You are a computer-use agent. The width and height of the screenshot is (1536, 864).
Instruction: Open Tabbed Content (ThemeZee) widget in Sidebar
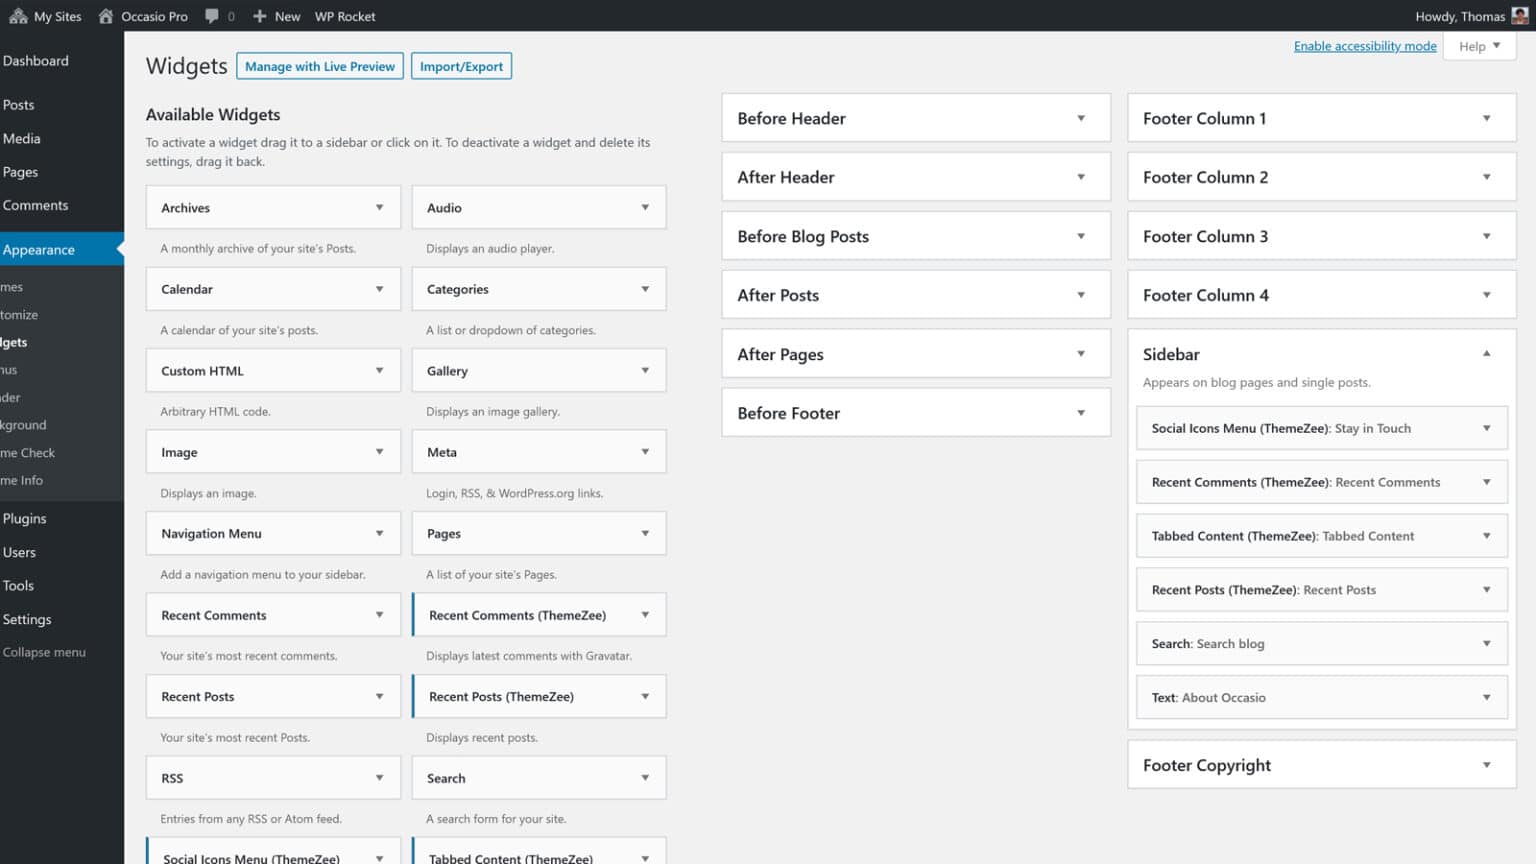[1322, 536]
